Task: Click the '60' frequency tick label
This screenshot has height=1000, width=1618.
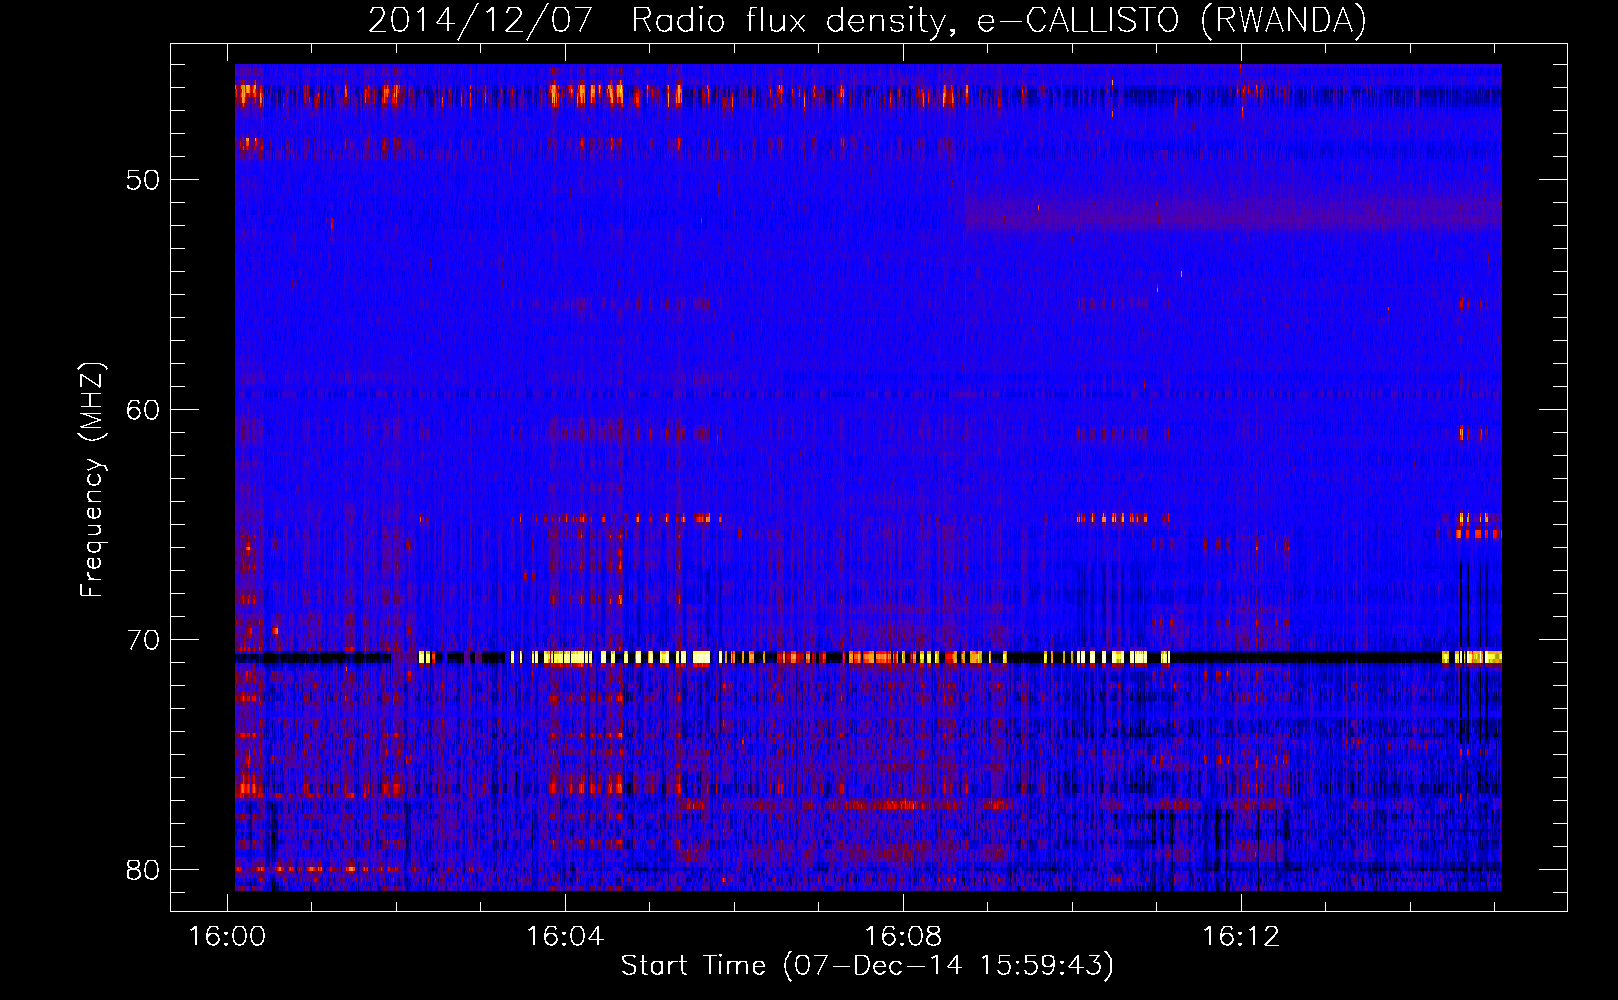Action: (143, 410)
